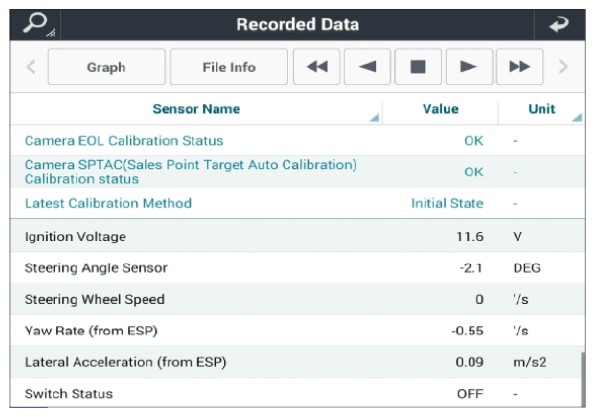Viewport: 595px width, 417px height.
Task: Click the Value column header
Action: coord(440,109)
